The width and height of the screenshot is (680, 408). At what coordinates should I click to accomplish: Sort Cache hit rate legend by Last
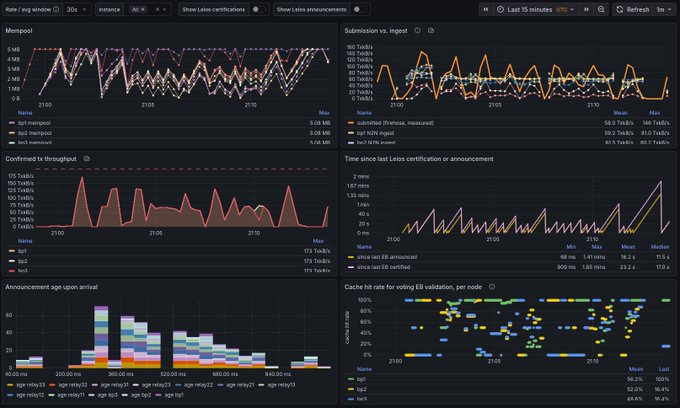pyautogui.click(x=664, y=369)
